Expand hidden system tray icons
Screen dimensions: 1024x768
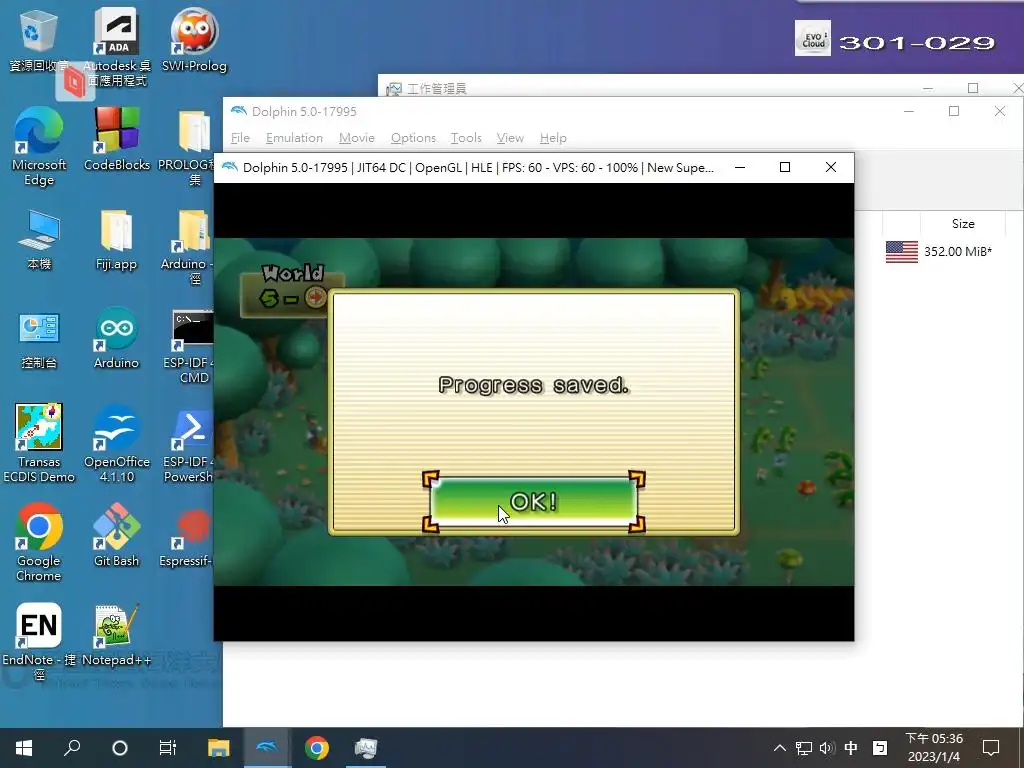(x=780, y=748)
